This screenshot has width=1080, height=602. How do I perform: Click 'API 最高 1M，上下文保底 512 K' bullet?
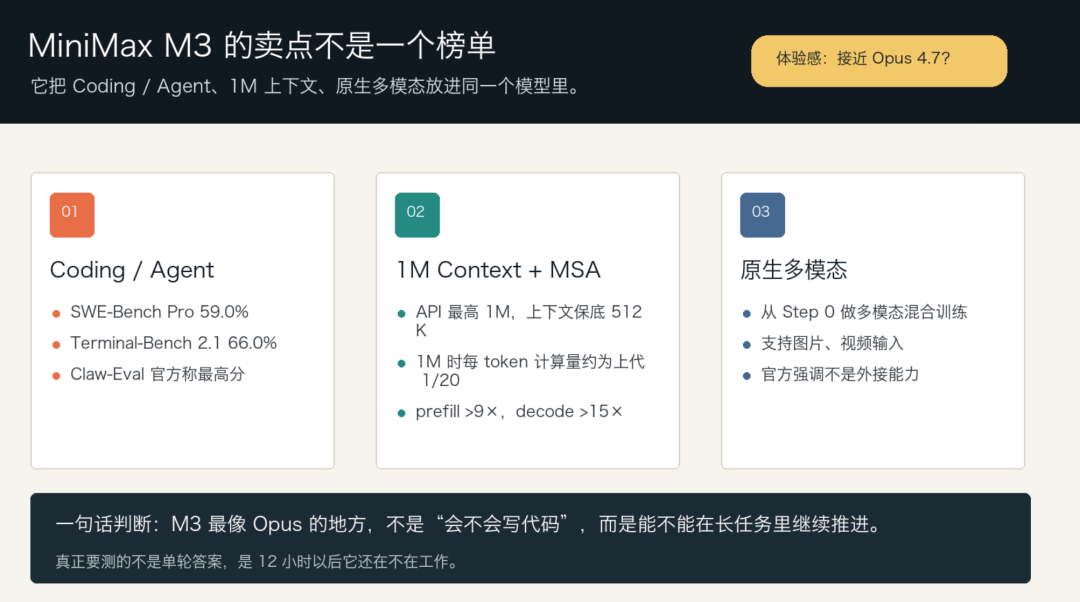coord(529,321)
